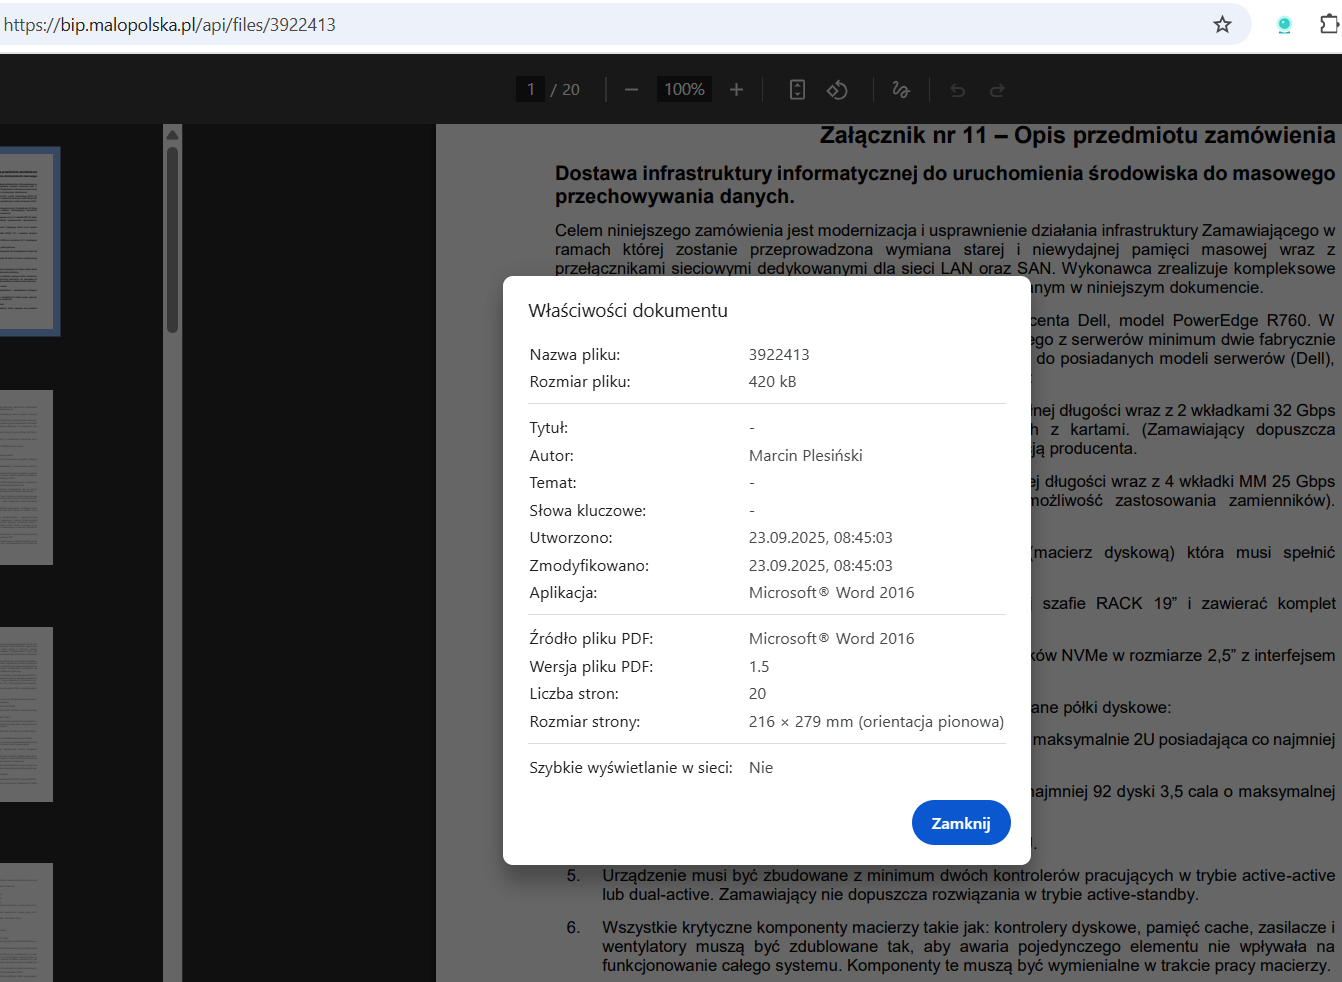Click the 100% zoom level field

684,90
